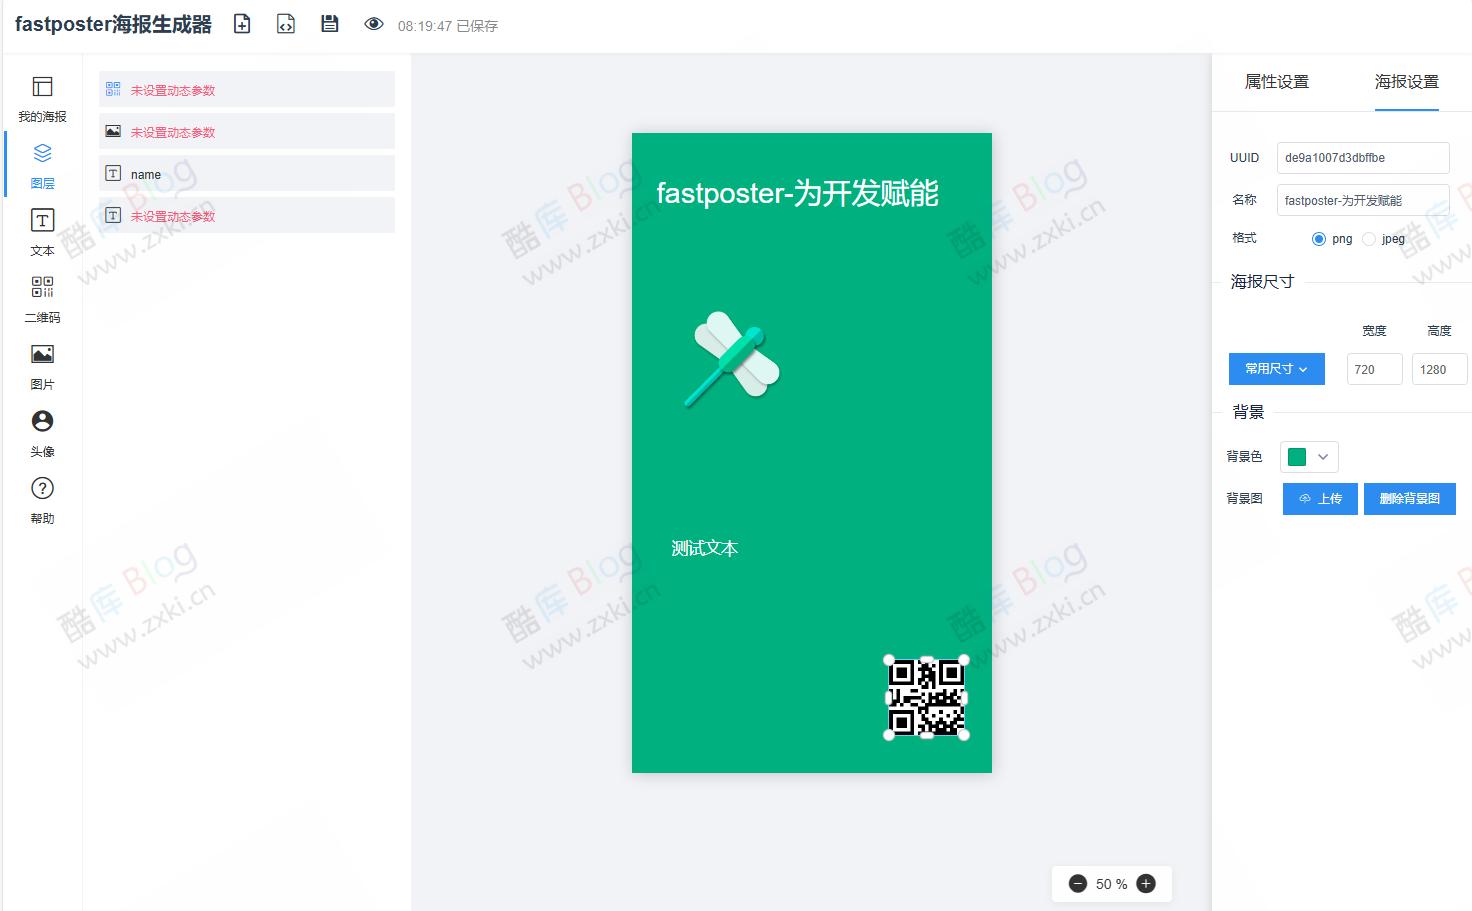Choose the png format radio button
This screenshot has height=911, width=1472.
1319,239
